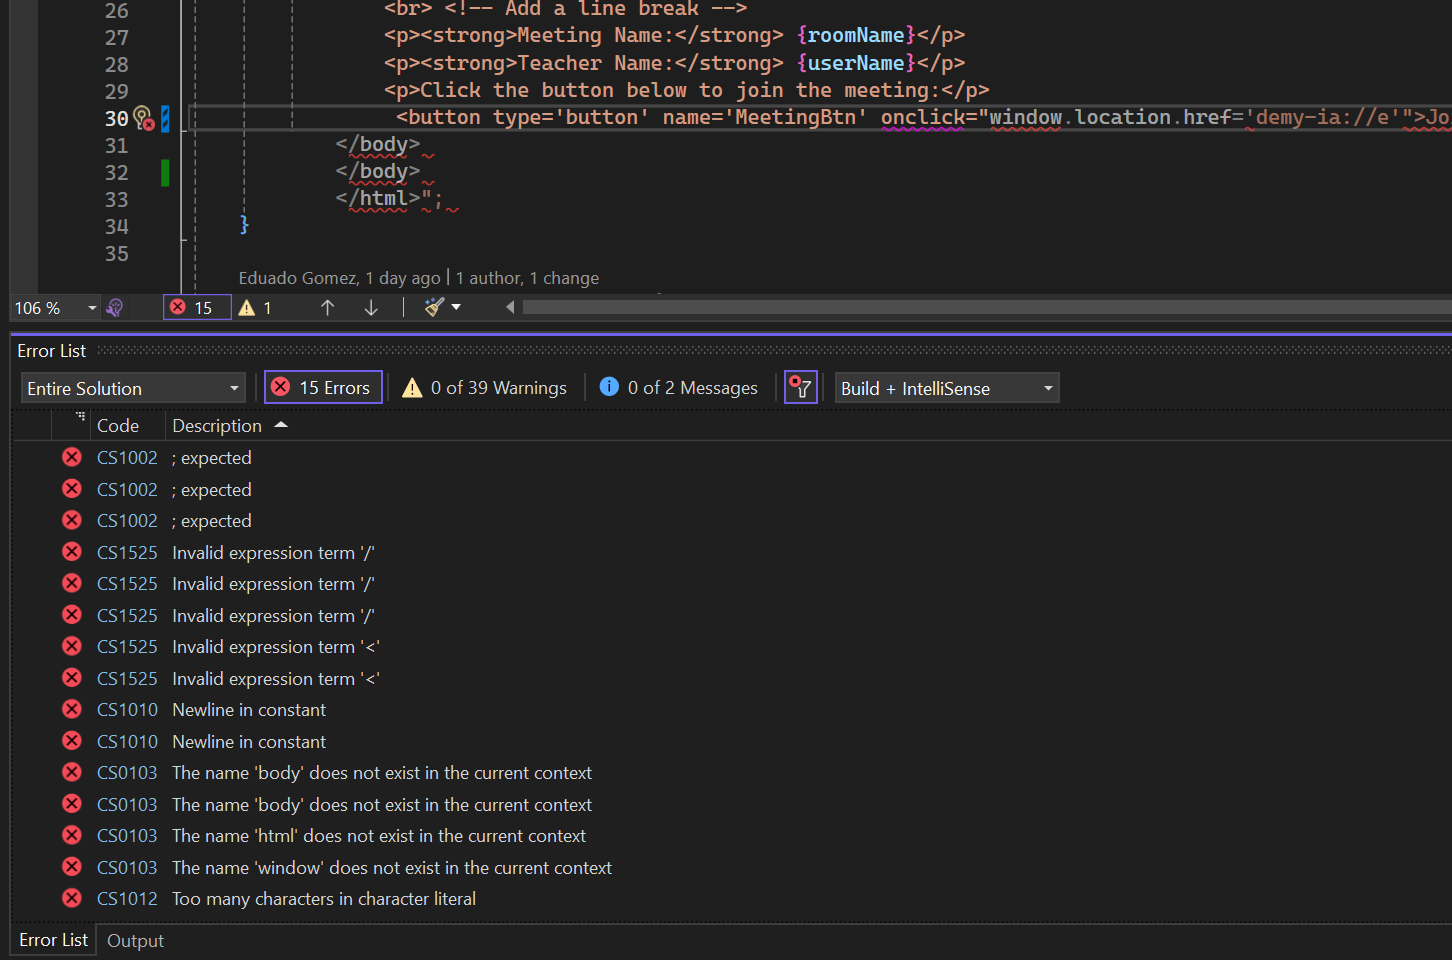
Task: Open the code cleanup broom icon
Action: point(433,307)
